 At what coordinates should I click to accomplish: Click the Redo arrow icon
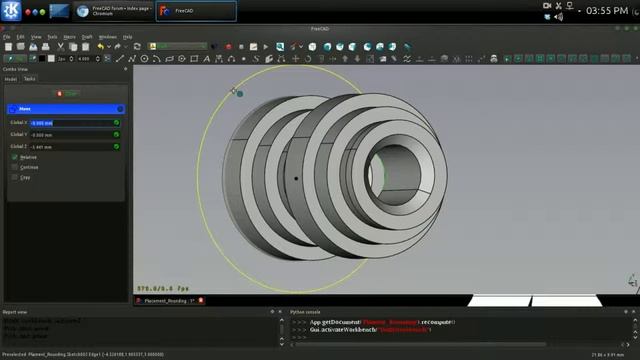click(118, 47)
